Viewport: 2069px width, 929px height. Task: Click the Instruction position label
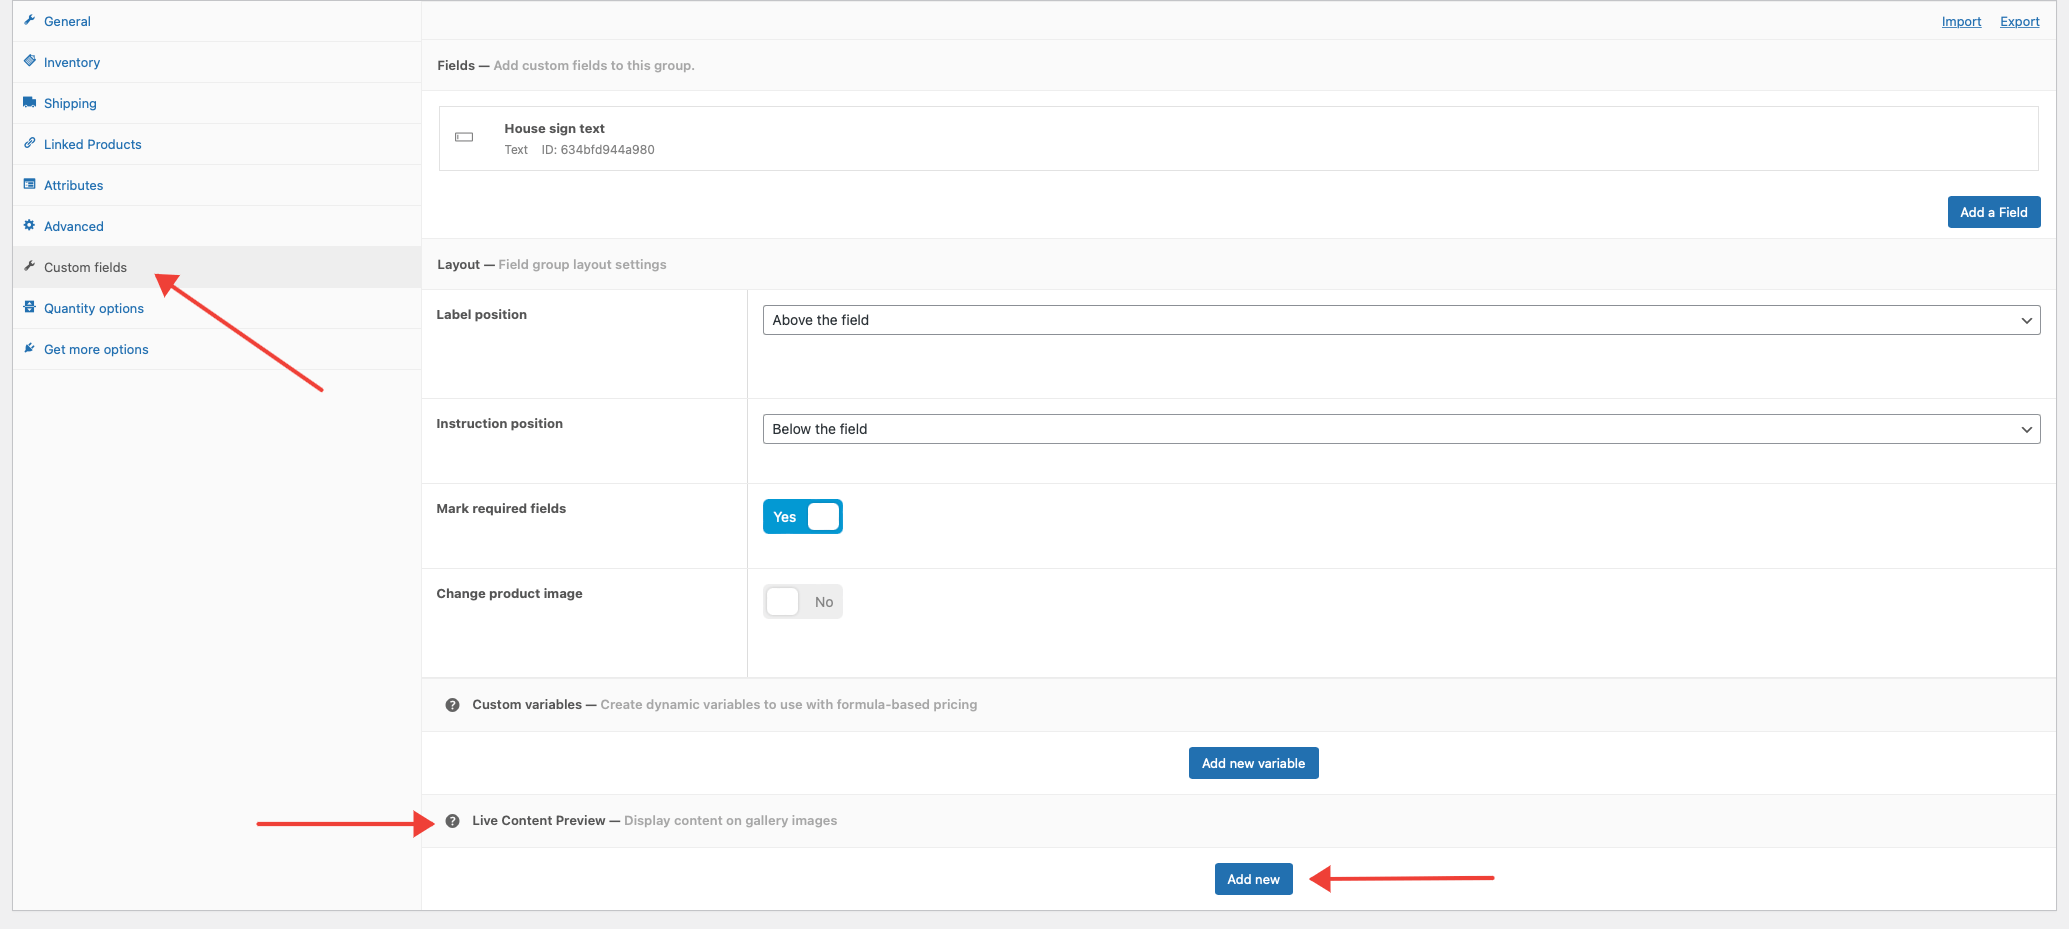(x=499, y=423)
